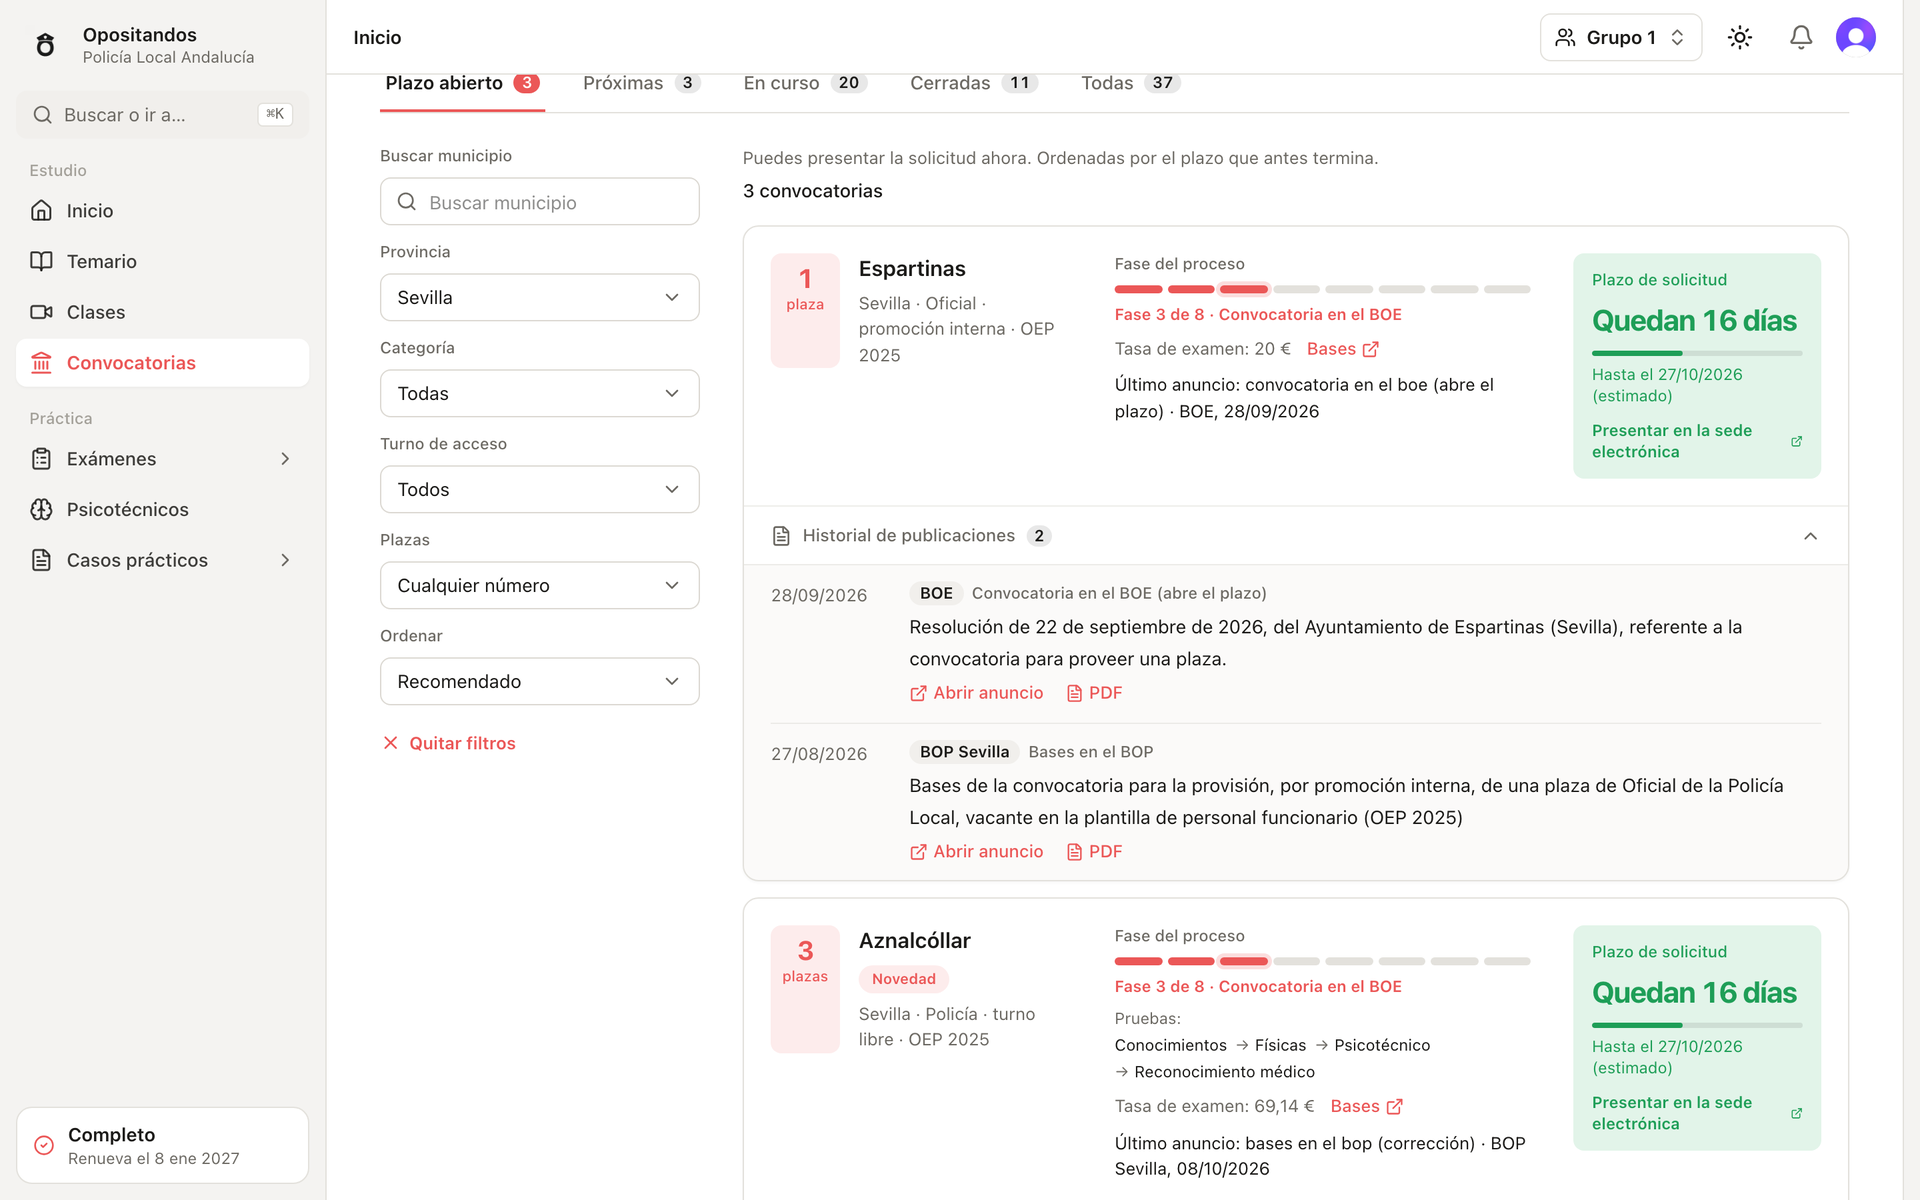
Task: Open the PDF of the 27/08/2026 BOP Sevilla entry
Action: click(x=1094, y=852)
